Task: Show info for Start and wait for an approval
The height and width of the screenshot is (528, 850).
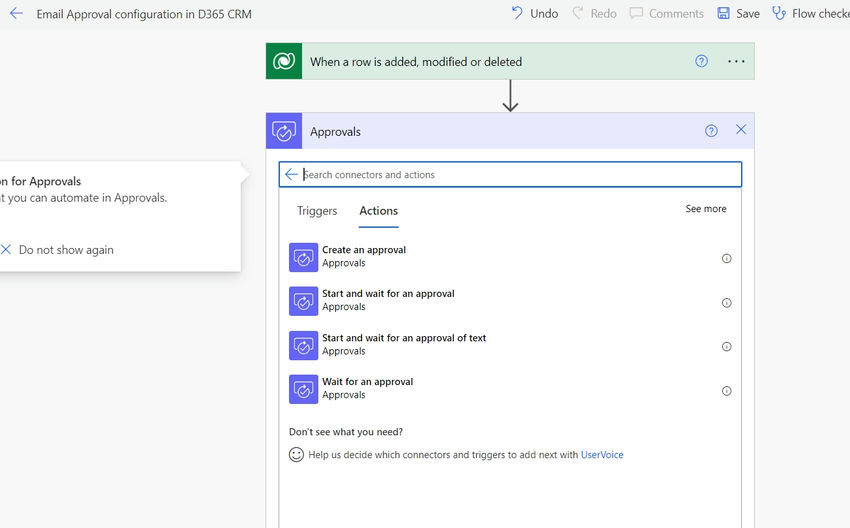Action: pos(727,302)
